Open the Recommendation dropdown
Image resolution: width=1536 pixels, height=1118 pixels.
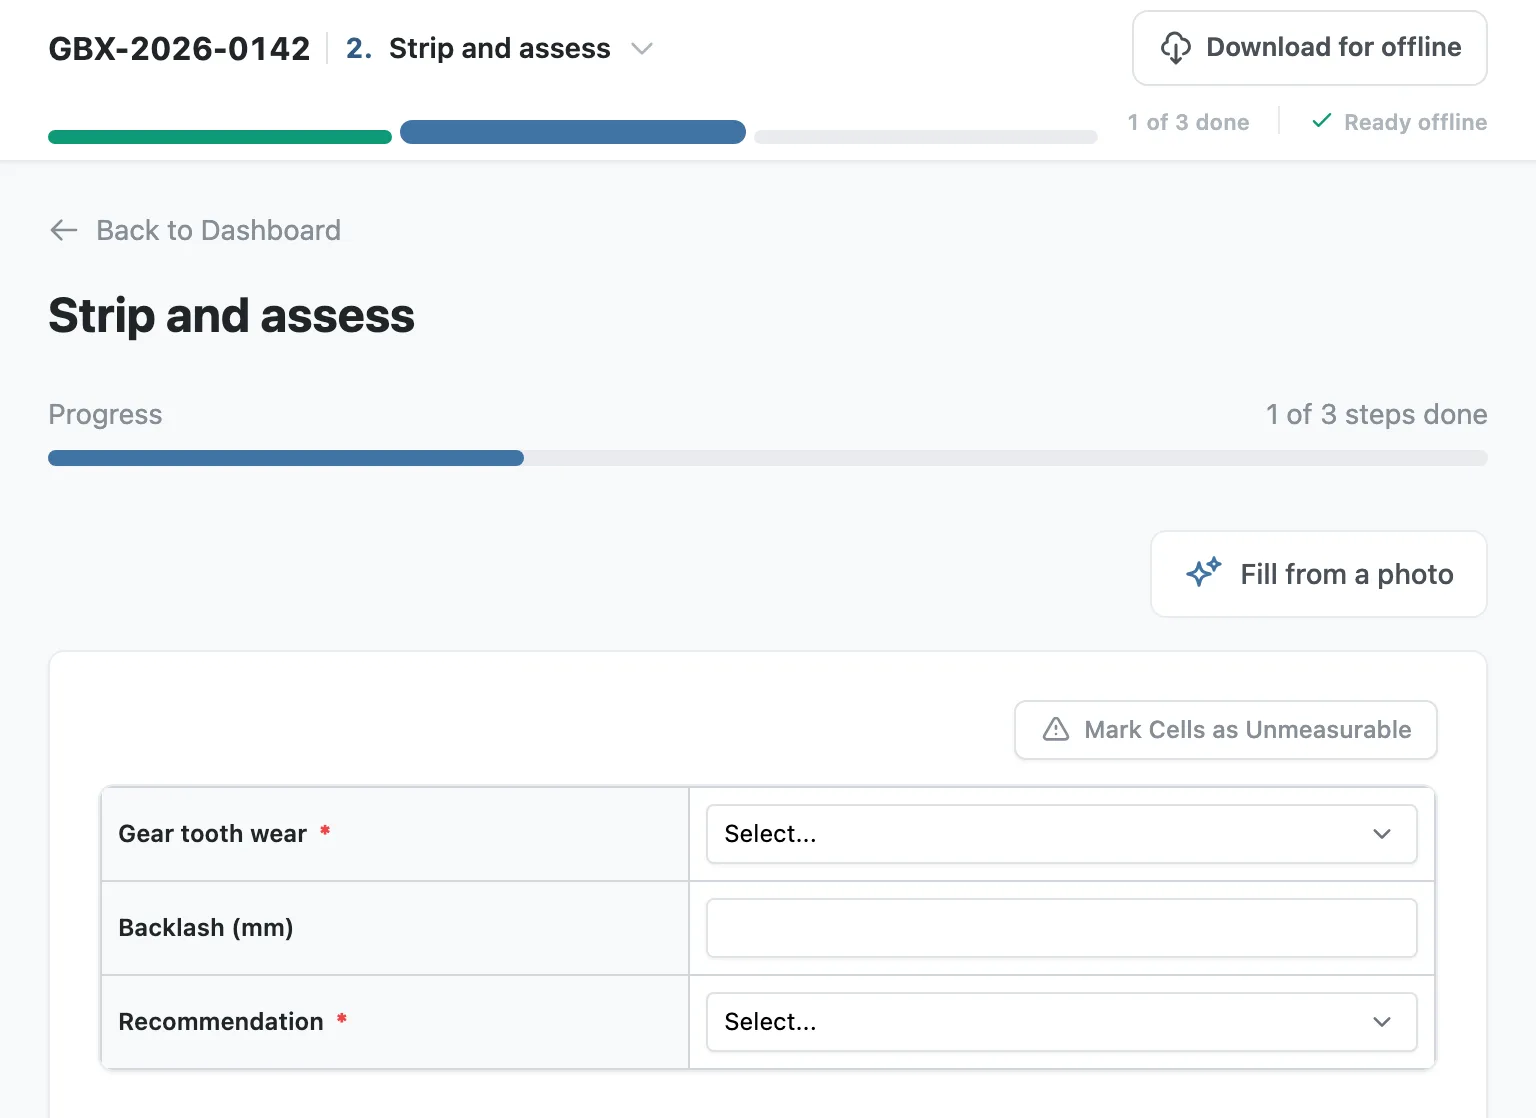[x=1062, y=1022]
